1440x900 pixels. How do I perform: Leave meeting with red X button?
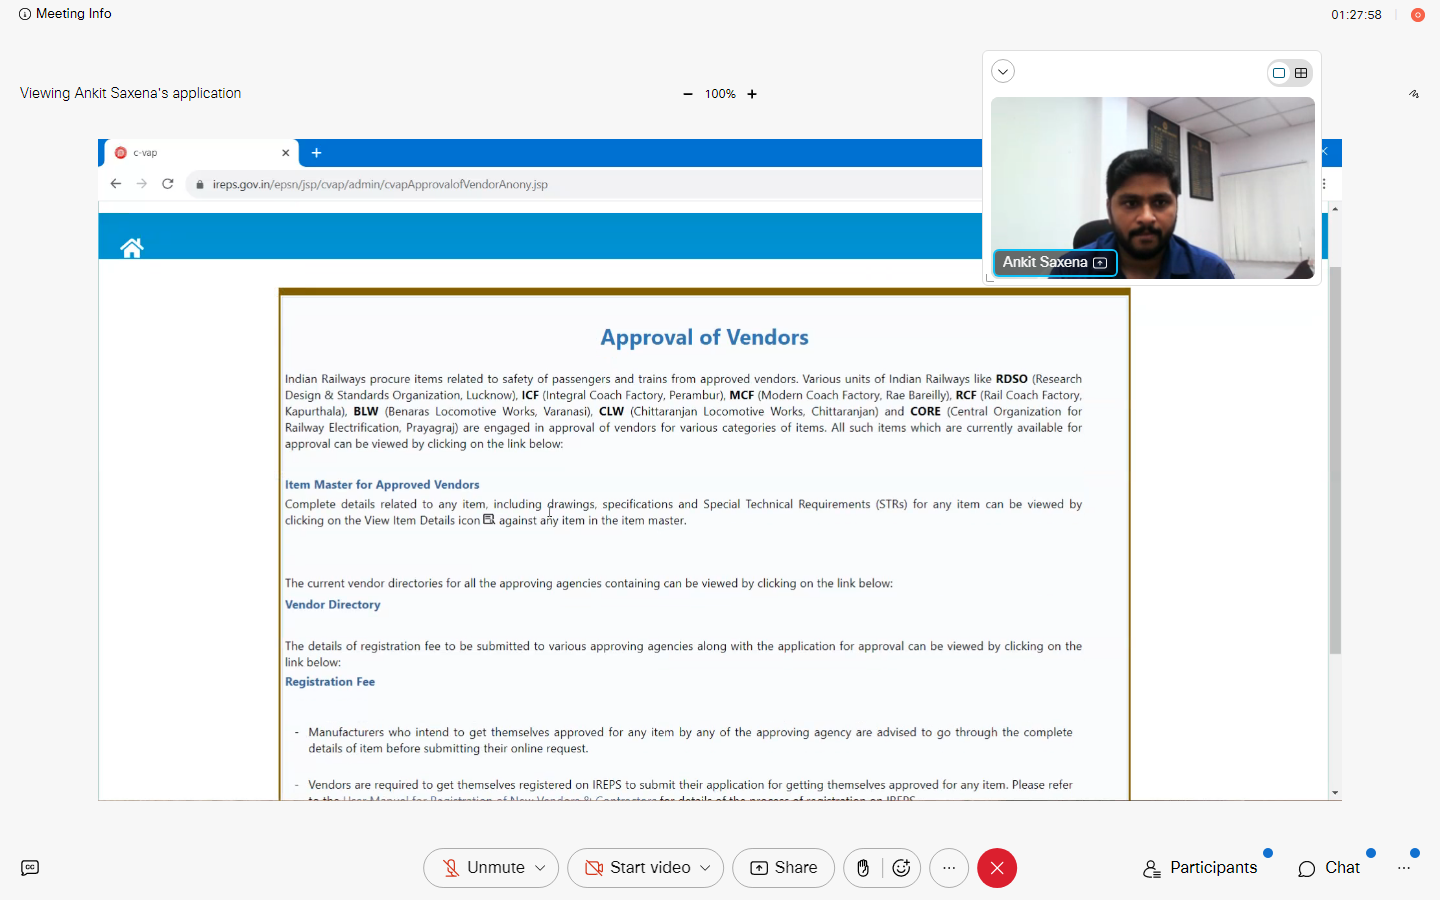coord(997,868)
